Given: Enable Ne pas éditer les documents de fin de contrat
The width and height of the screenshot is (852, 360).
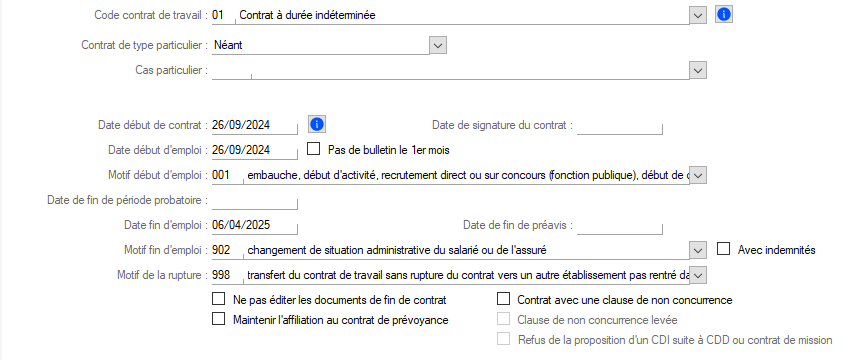Looking at the screenshot, I should coord(218,299).
